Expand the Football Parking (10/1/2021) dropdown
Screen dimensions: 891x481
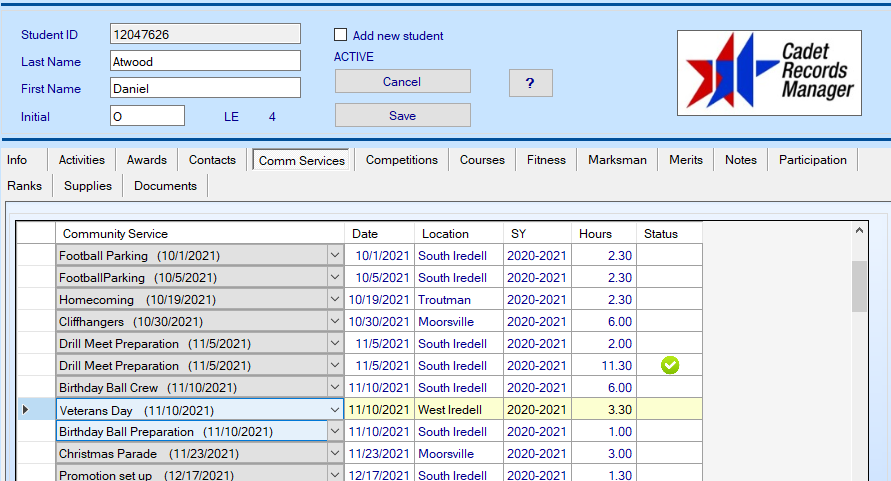coord(334,256)
